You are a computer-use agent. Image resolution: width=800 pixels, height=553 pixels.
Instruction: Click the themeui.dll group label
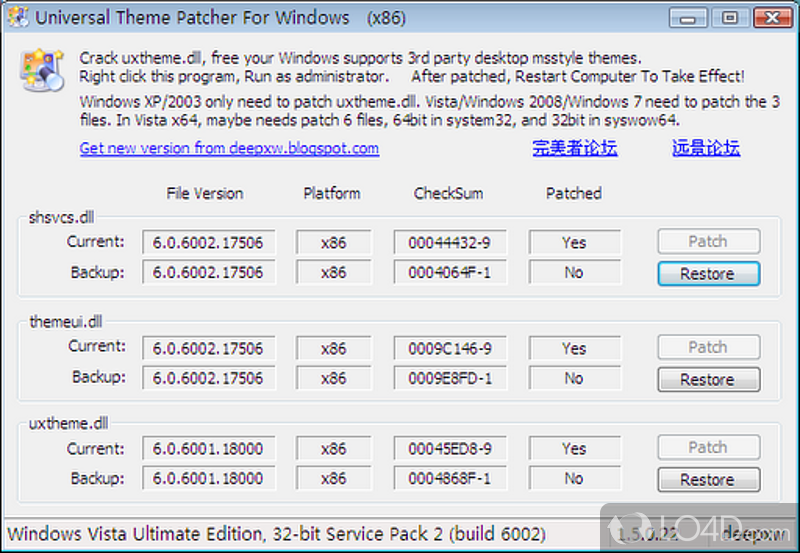(65, 321)
